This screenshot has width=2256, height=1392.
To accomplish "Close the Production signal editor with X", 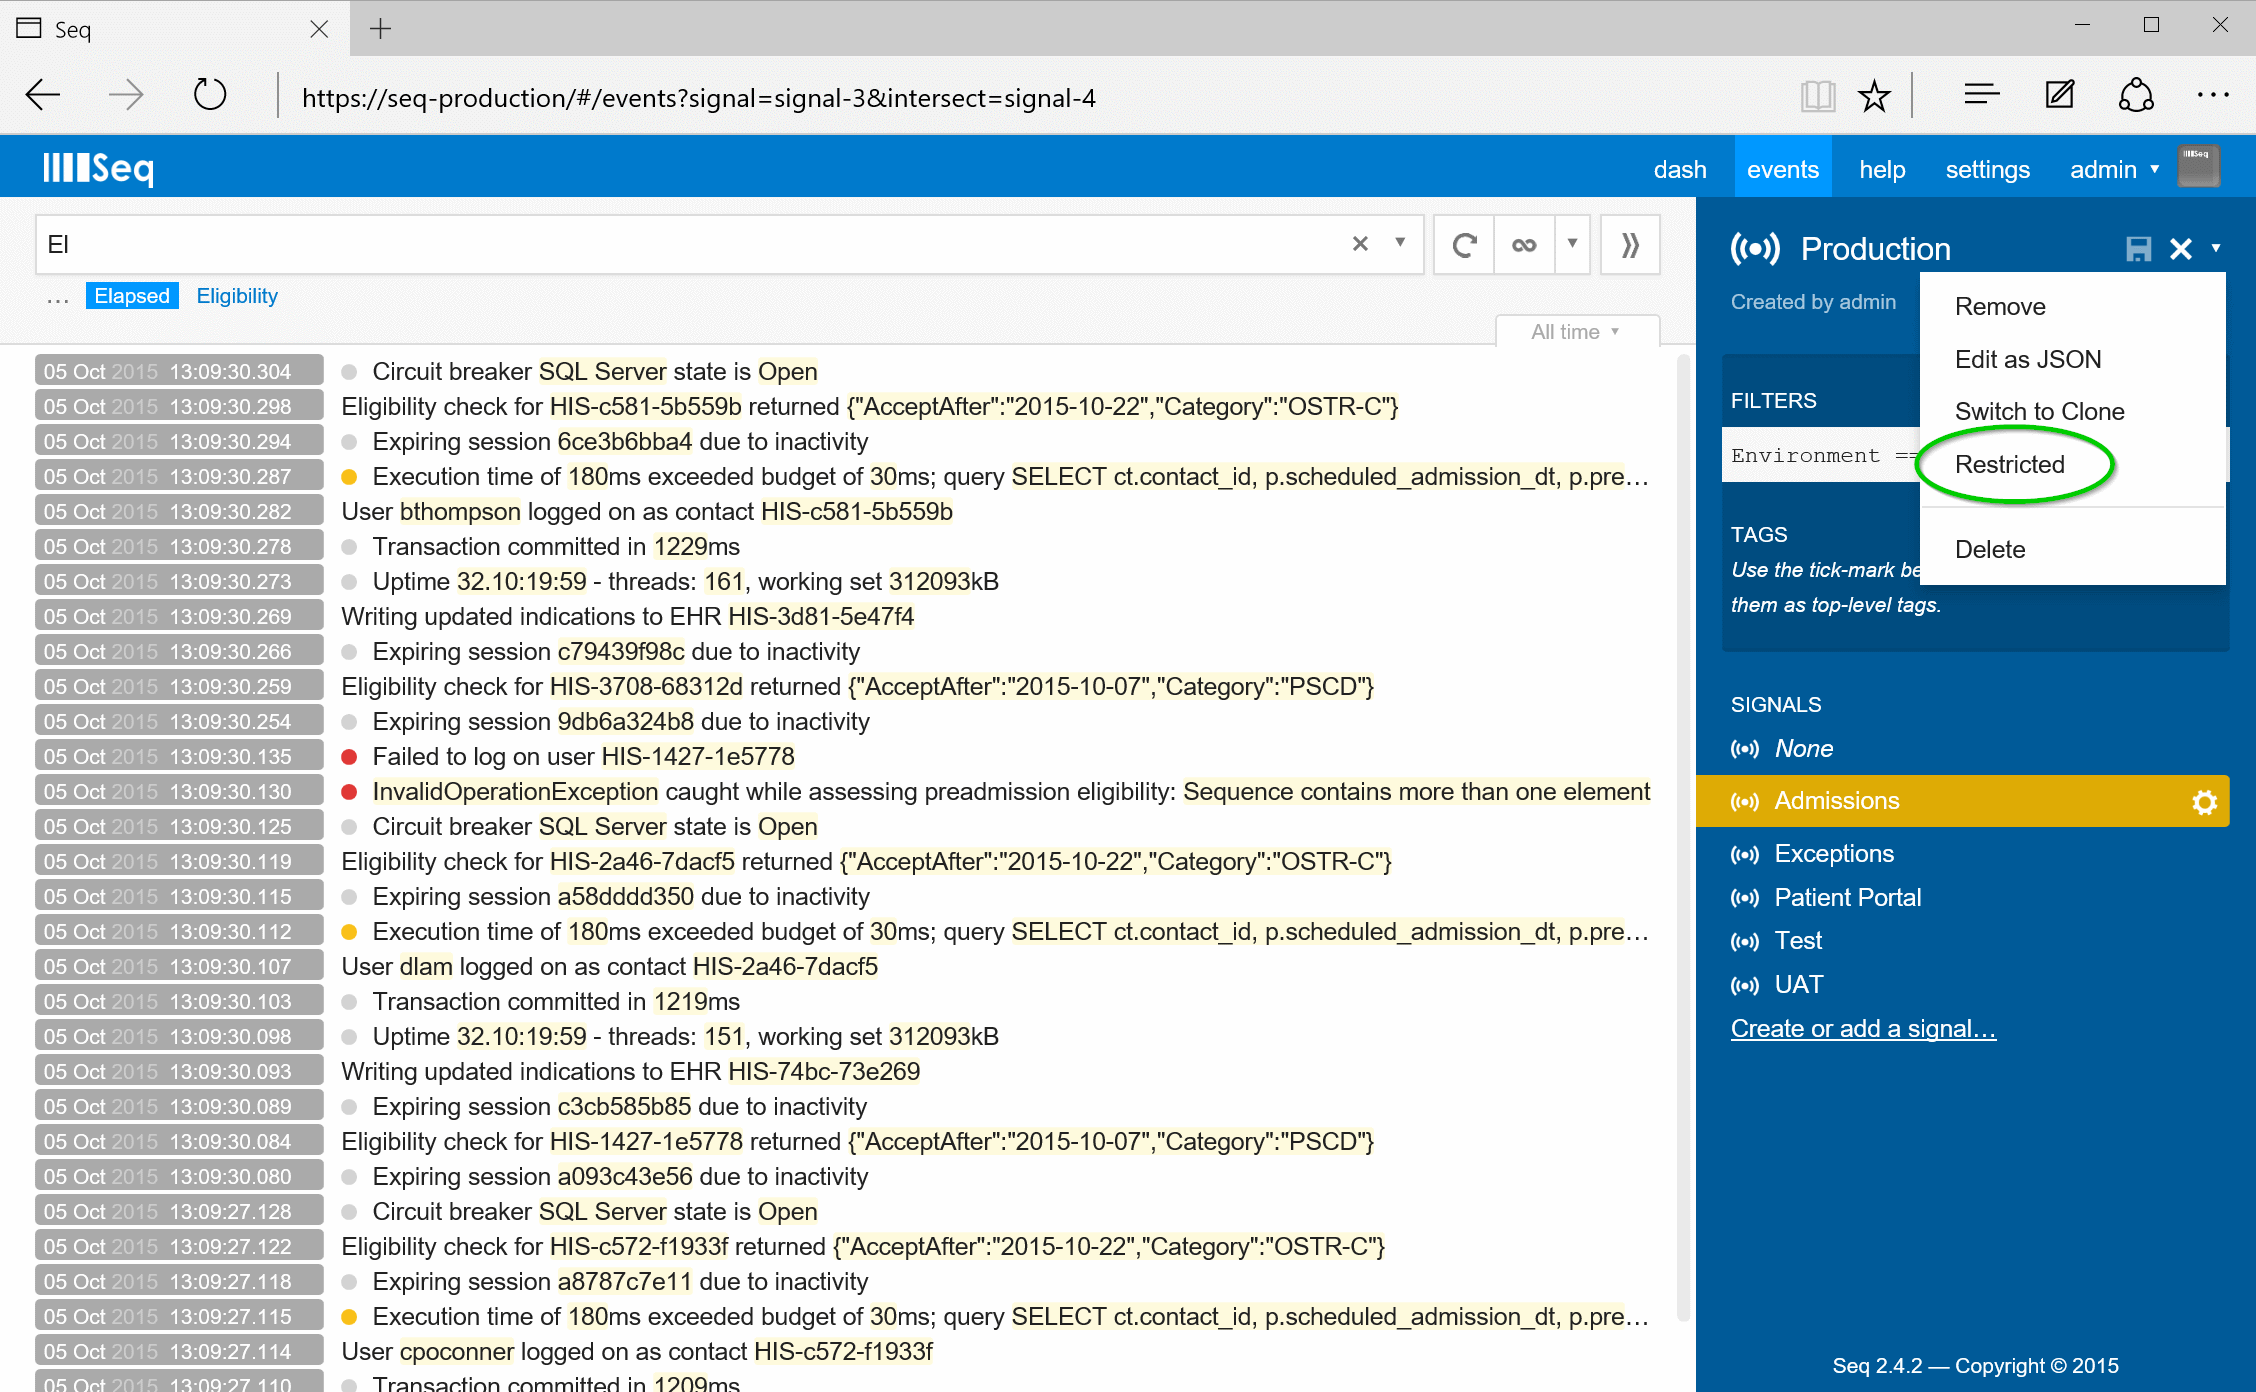I will coord(2181,249).
